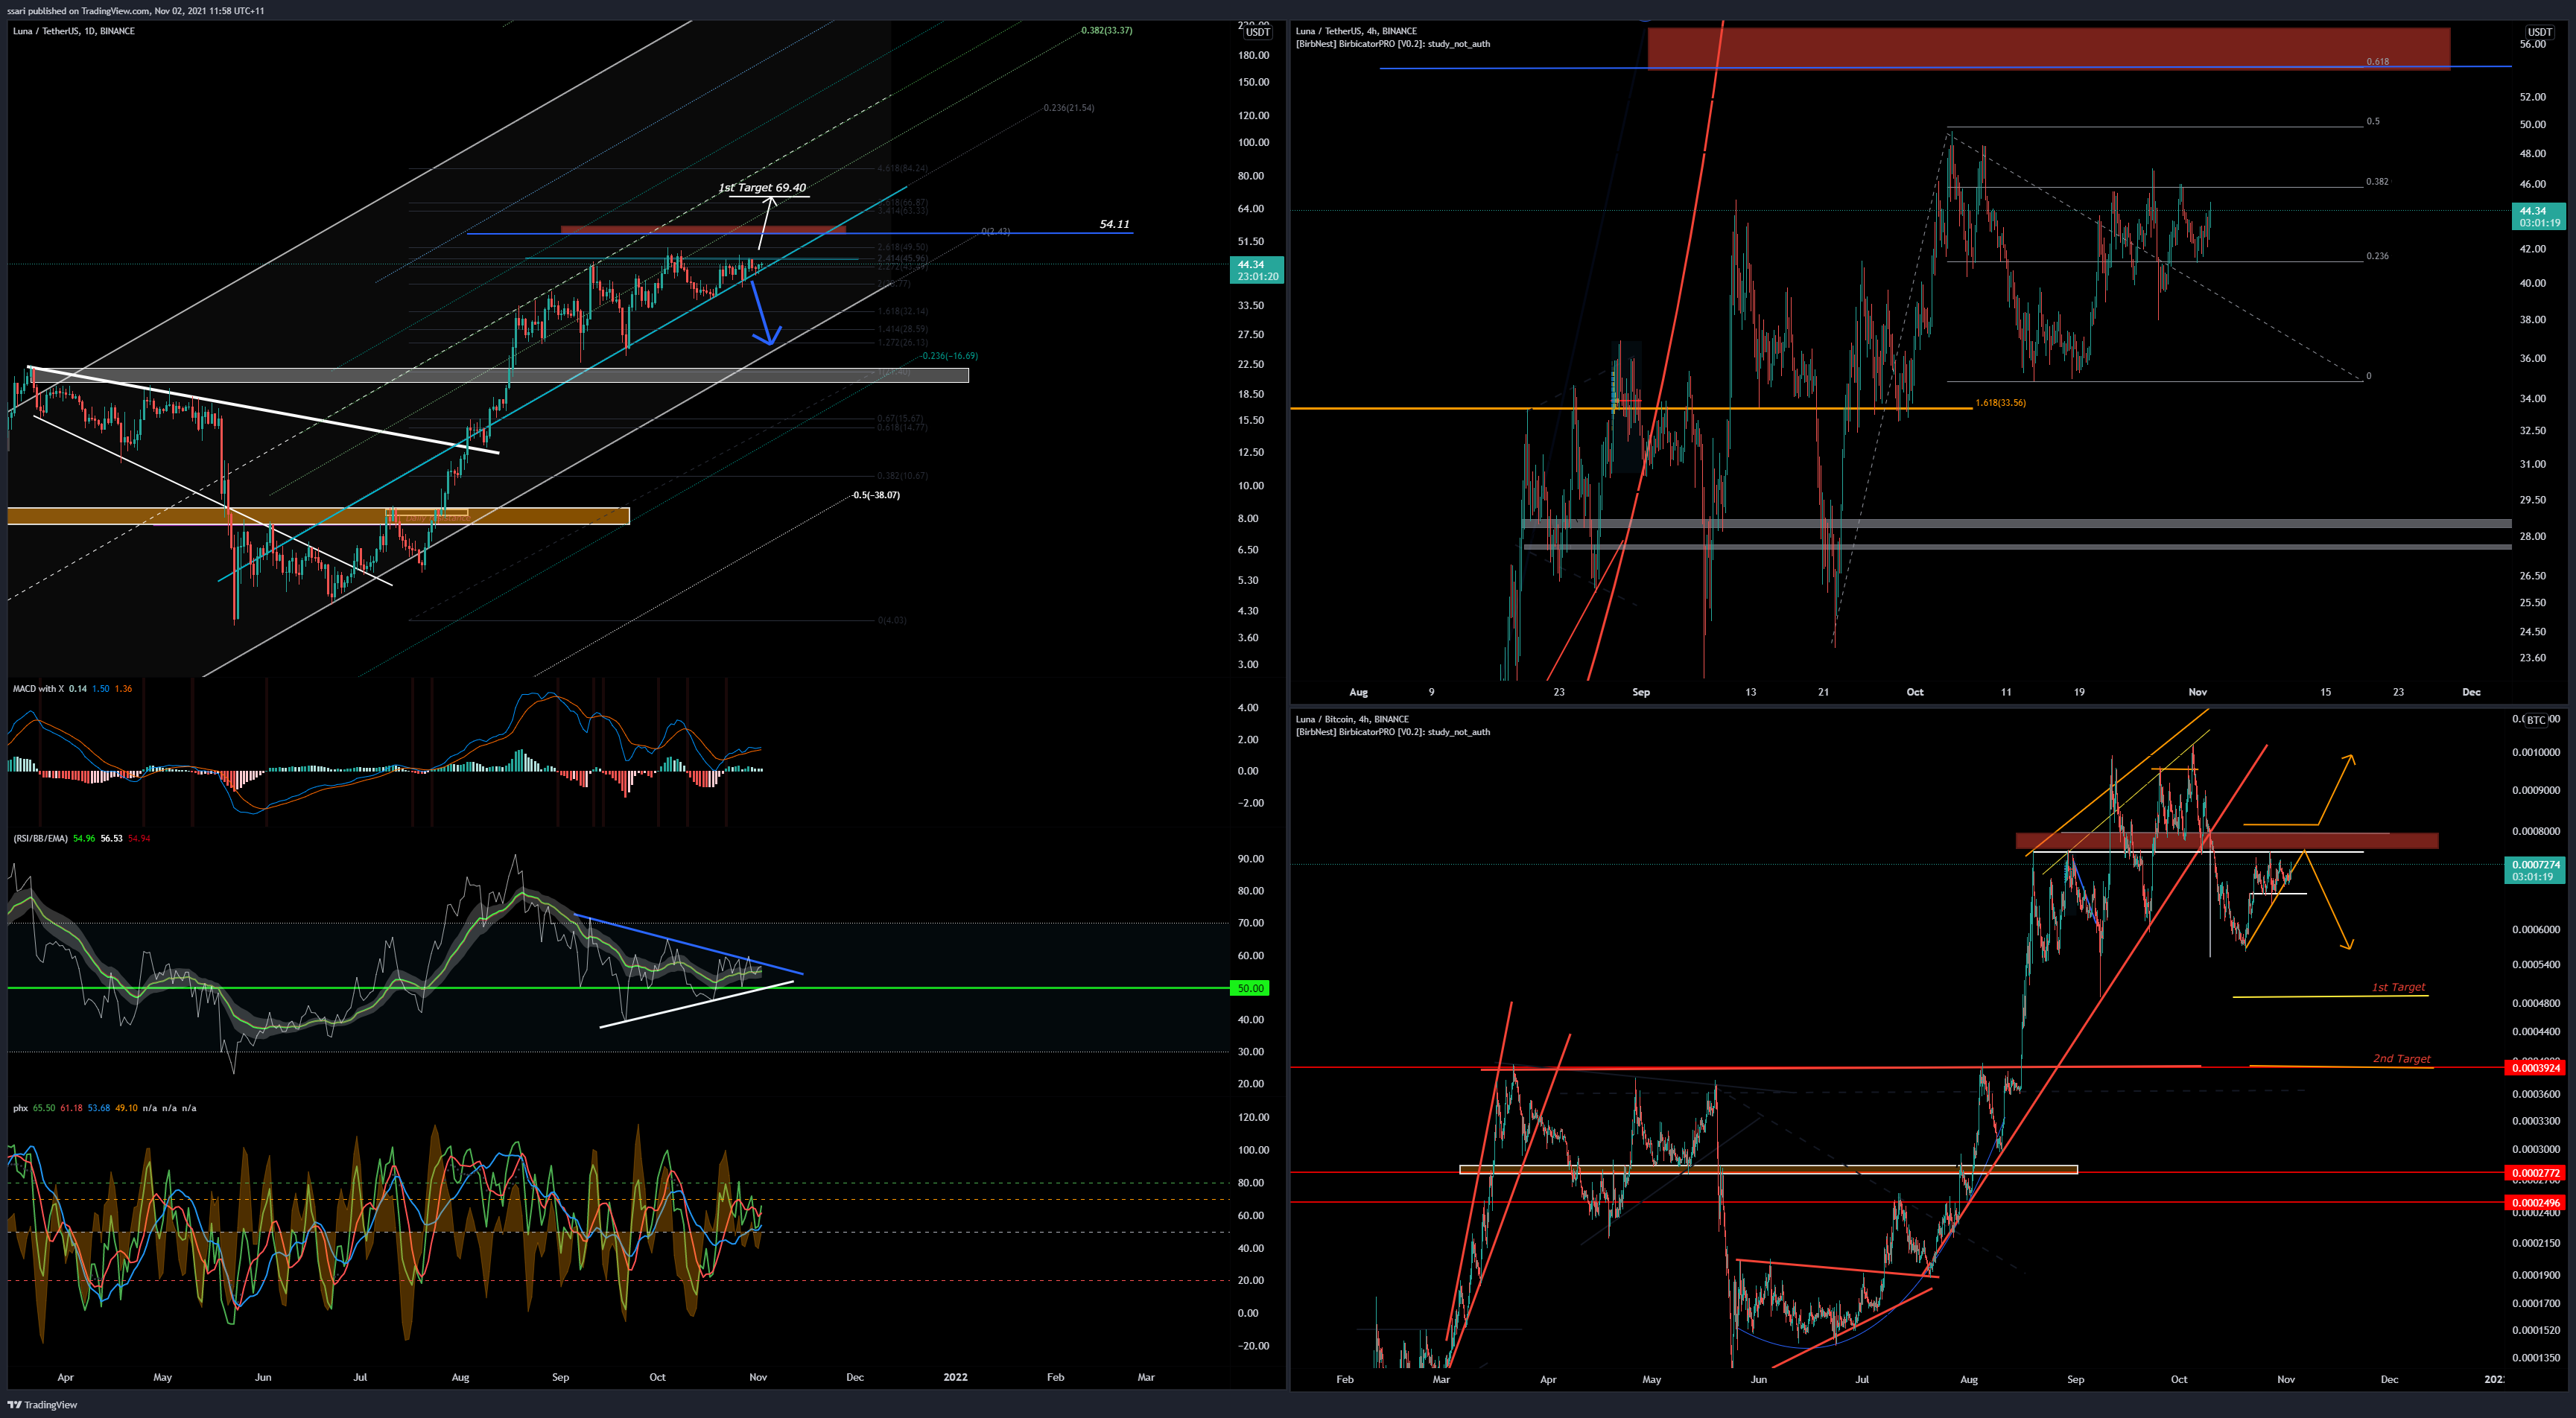Image resolution: width=2576 pixels, height=1418 pixels.
Task: Click the red 0.0002772 price level label
Action: (x=2534, y=1173)
